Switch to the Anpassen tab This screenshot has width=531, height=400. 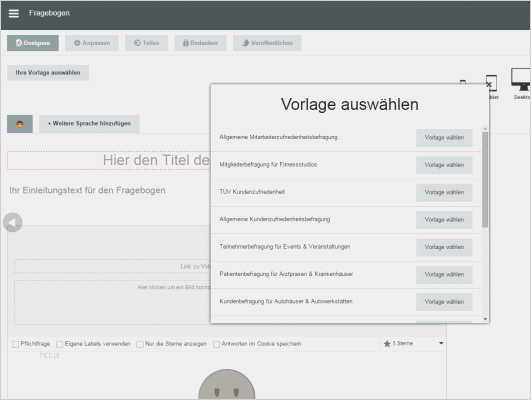pyautogui.click(x=92, y=43)
